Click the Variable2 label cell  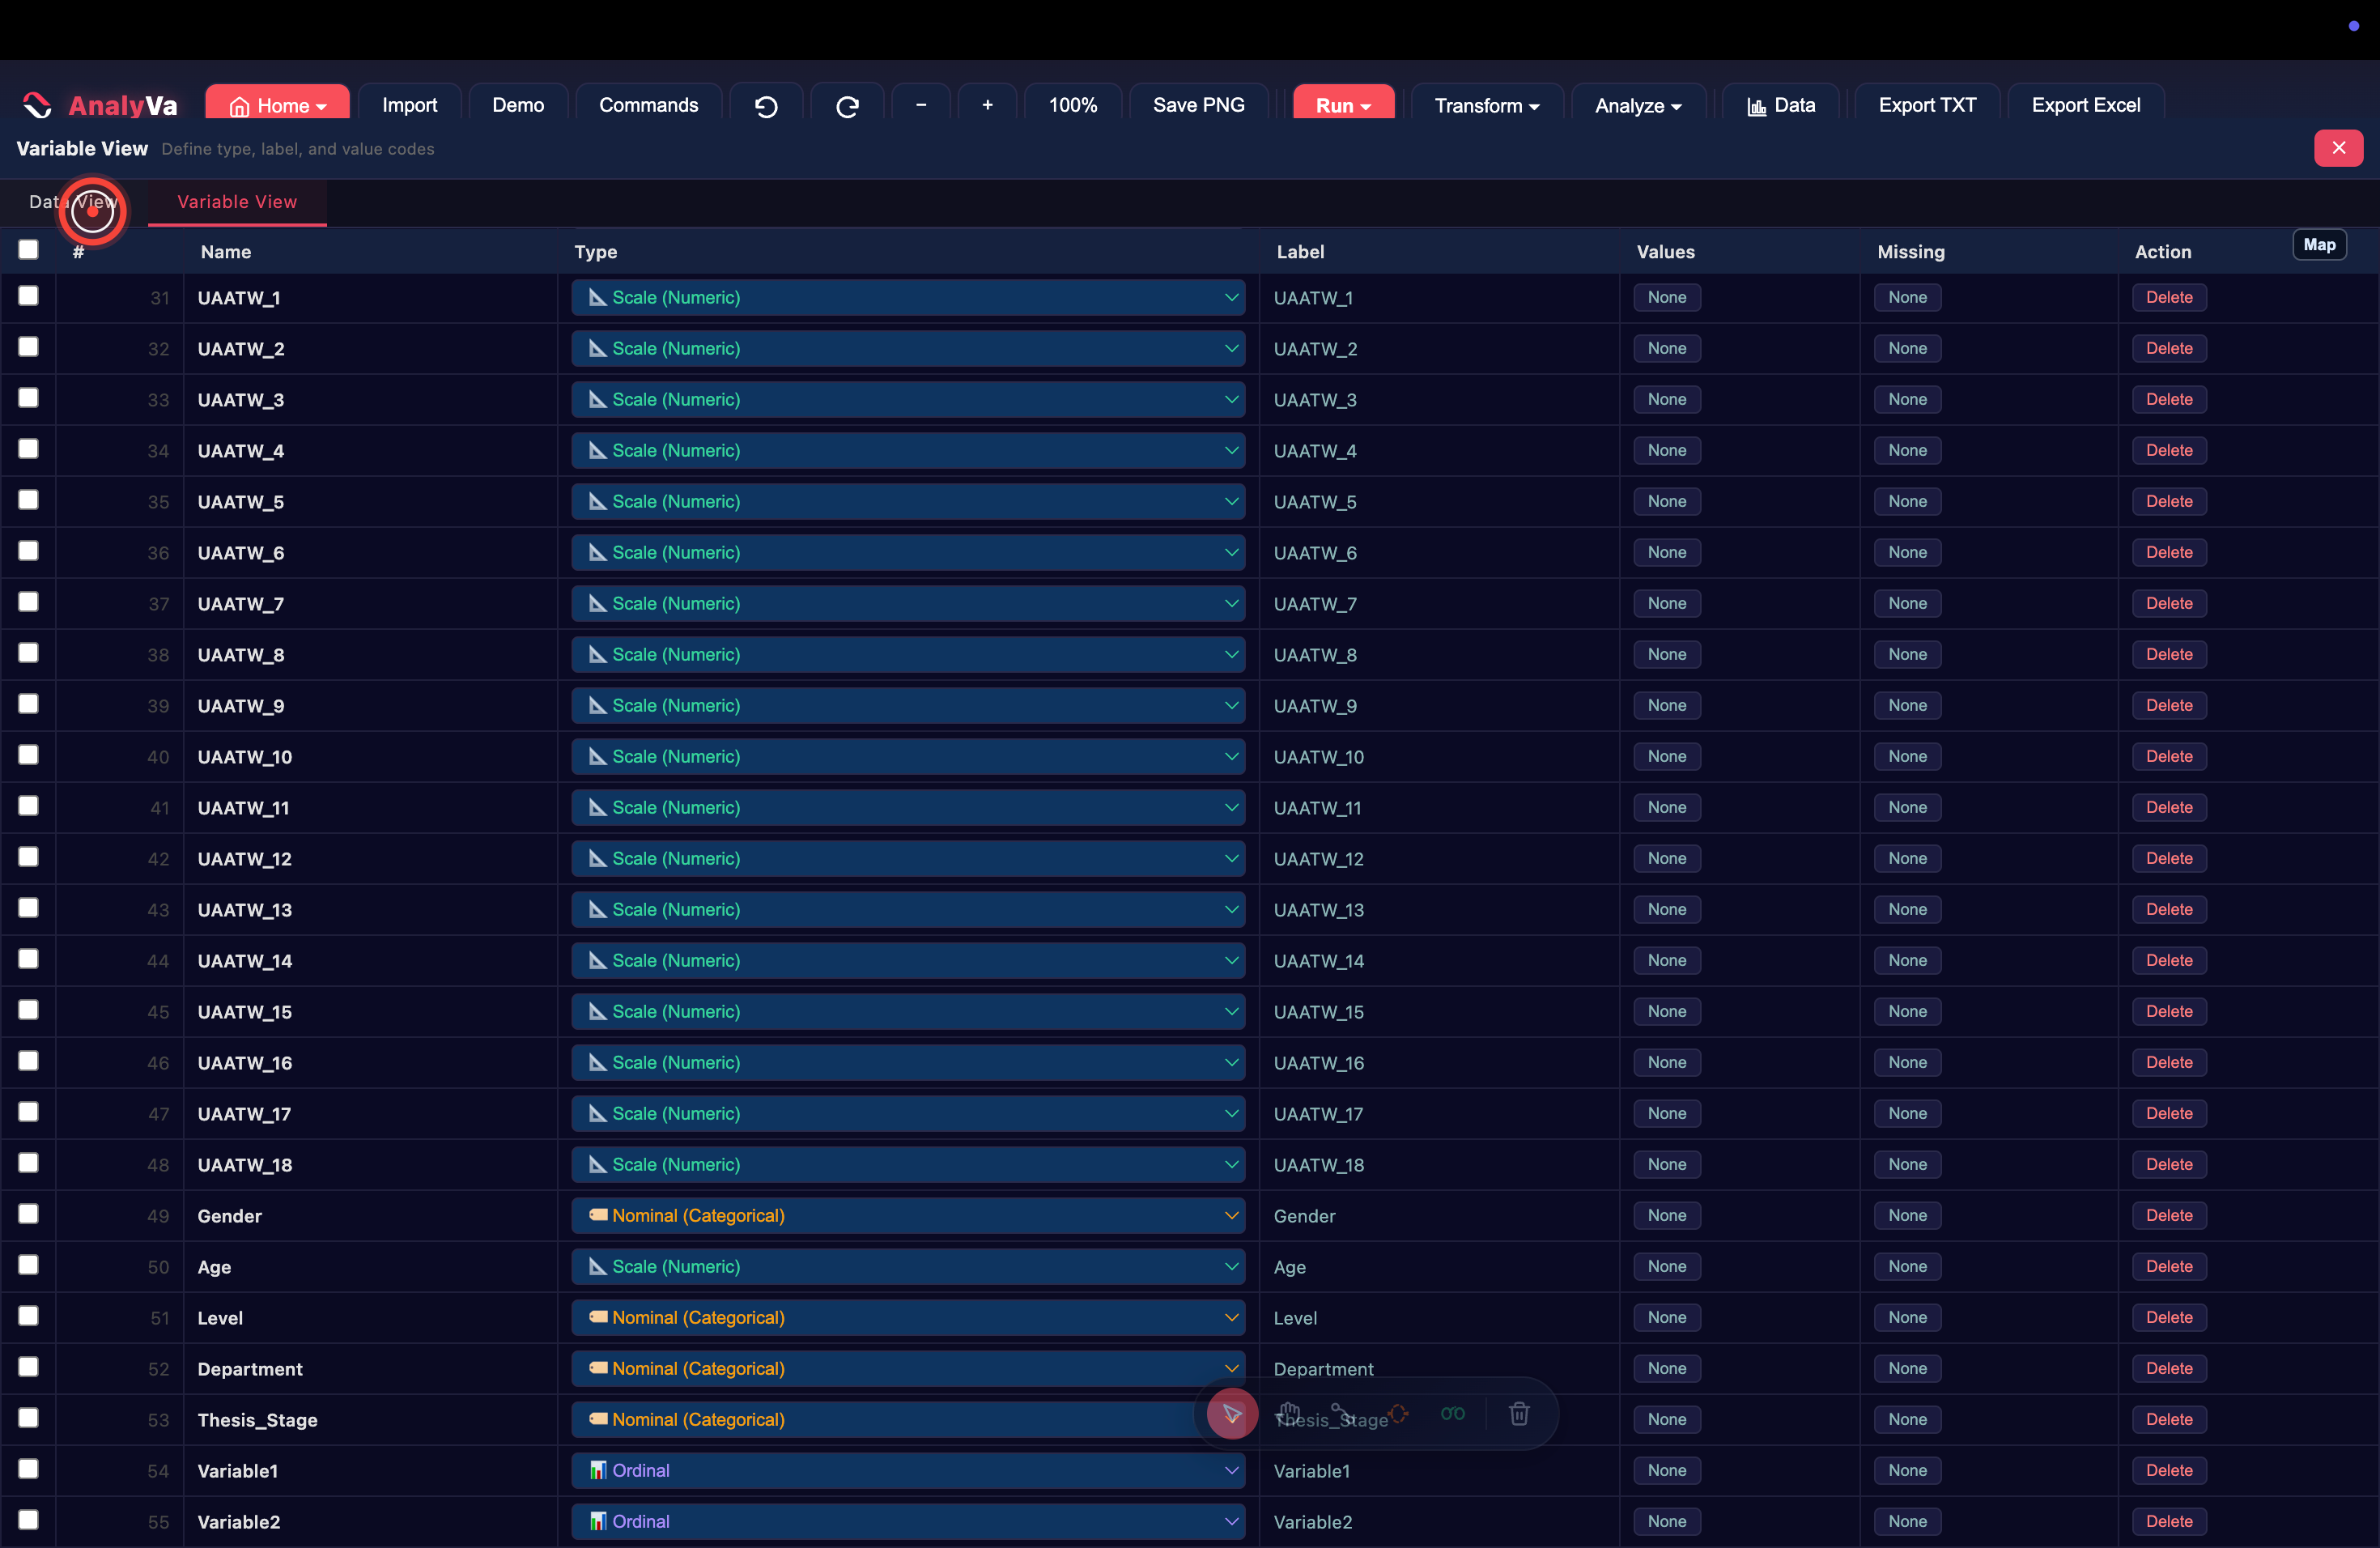[x=1439, y=1522]
